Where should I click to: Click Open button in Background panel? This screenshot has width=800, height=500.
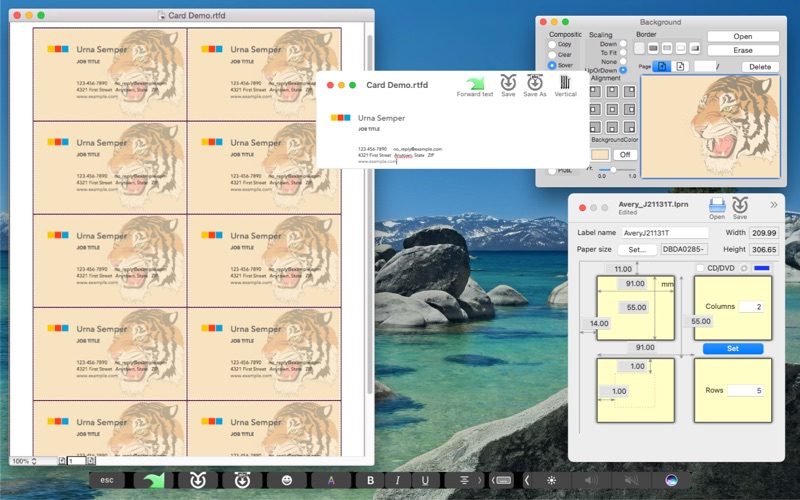743,36
